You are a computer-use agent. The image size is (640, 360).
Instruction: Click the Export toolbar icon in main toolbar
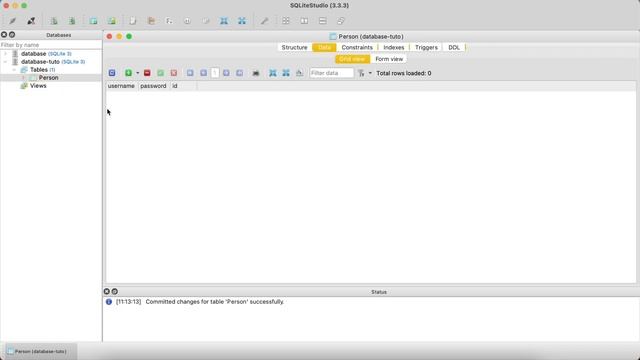tap(242, 21)
